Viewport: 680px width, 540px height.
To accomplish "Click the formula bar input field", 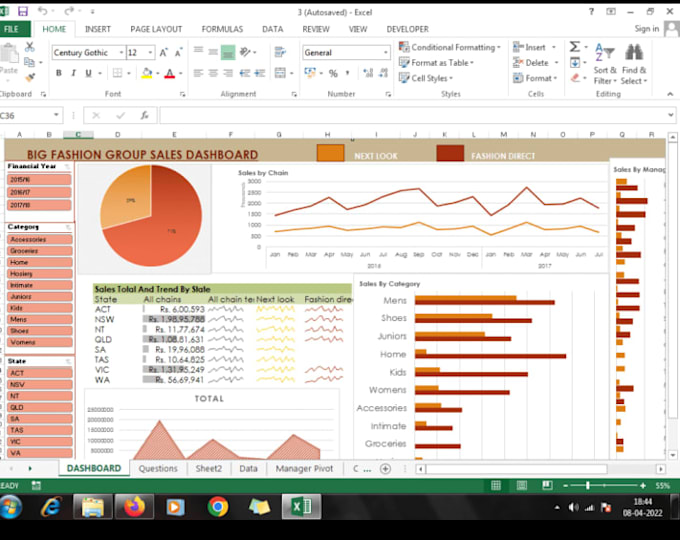I will click(413, 115).
